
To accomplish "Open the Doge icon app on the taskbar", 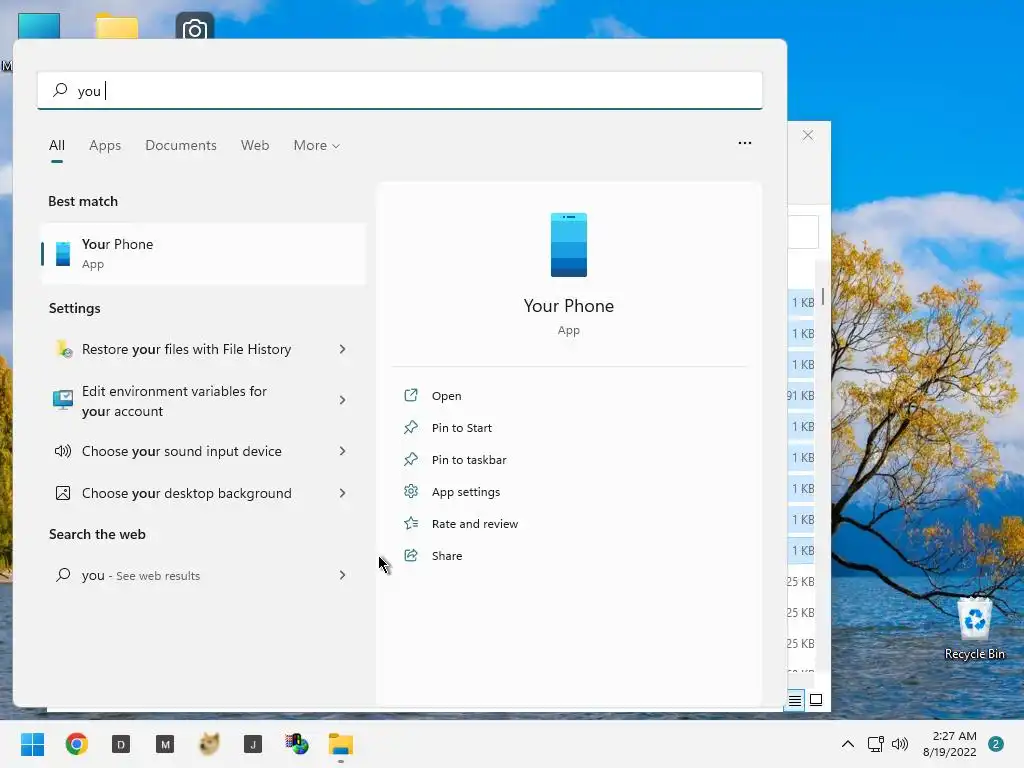I will (209, 744).
